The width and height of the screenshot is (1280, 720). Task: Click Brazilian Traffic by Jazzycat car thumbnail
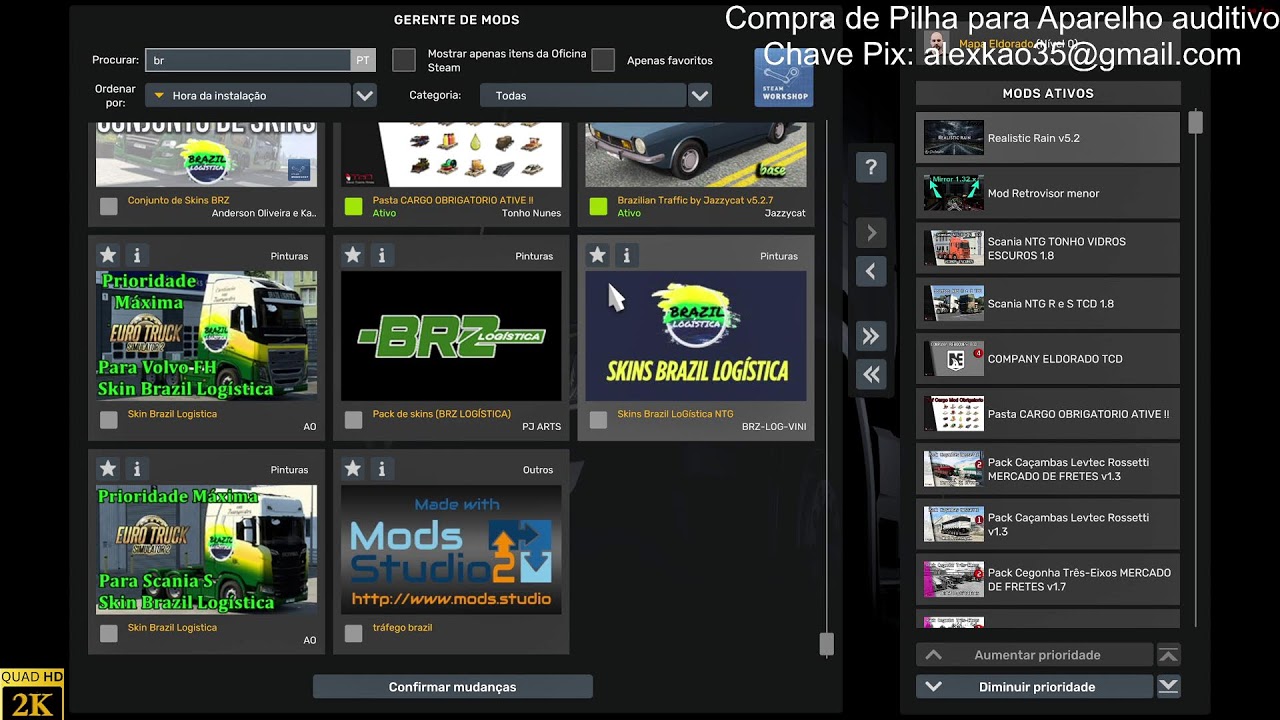[x=696, y=154]
